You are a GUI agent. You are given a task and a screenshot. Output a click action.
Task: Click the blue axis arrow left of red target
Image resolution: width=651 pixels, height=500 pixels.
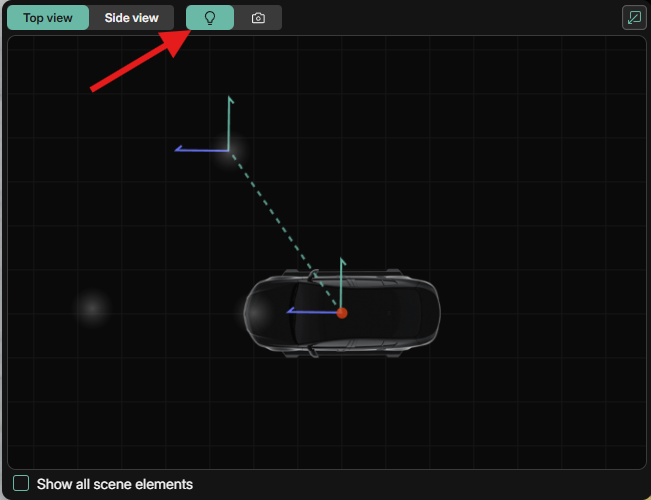[x=310, y=312]
